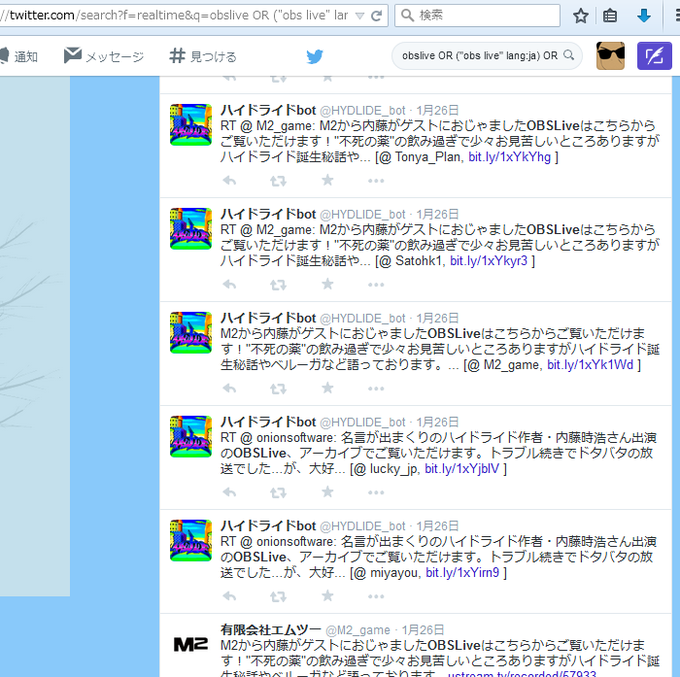Open more options on the Tonya_Plan tweet
This screenshot has height=677, width=680.
click(x=376, y=181)
